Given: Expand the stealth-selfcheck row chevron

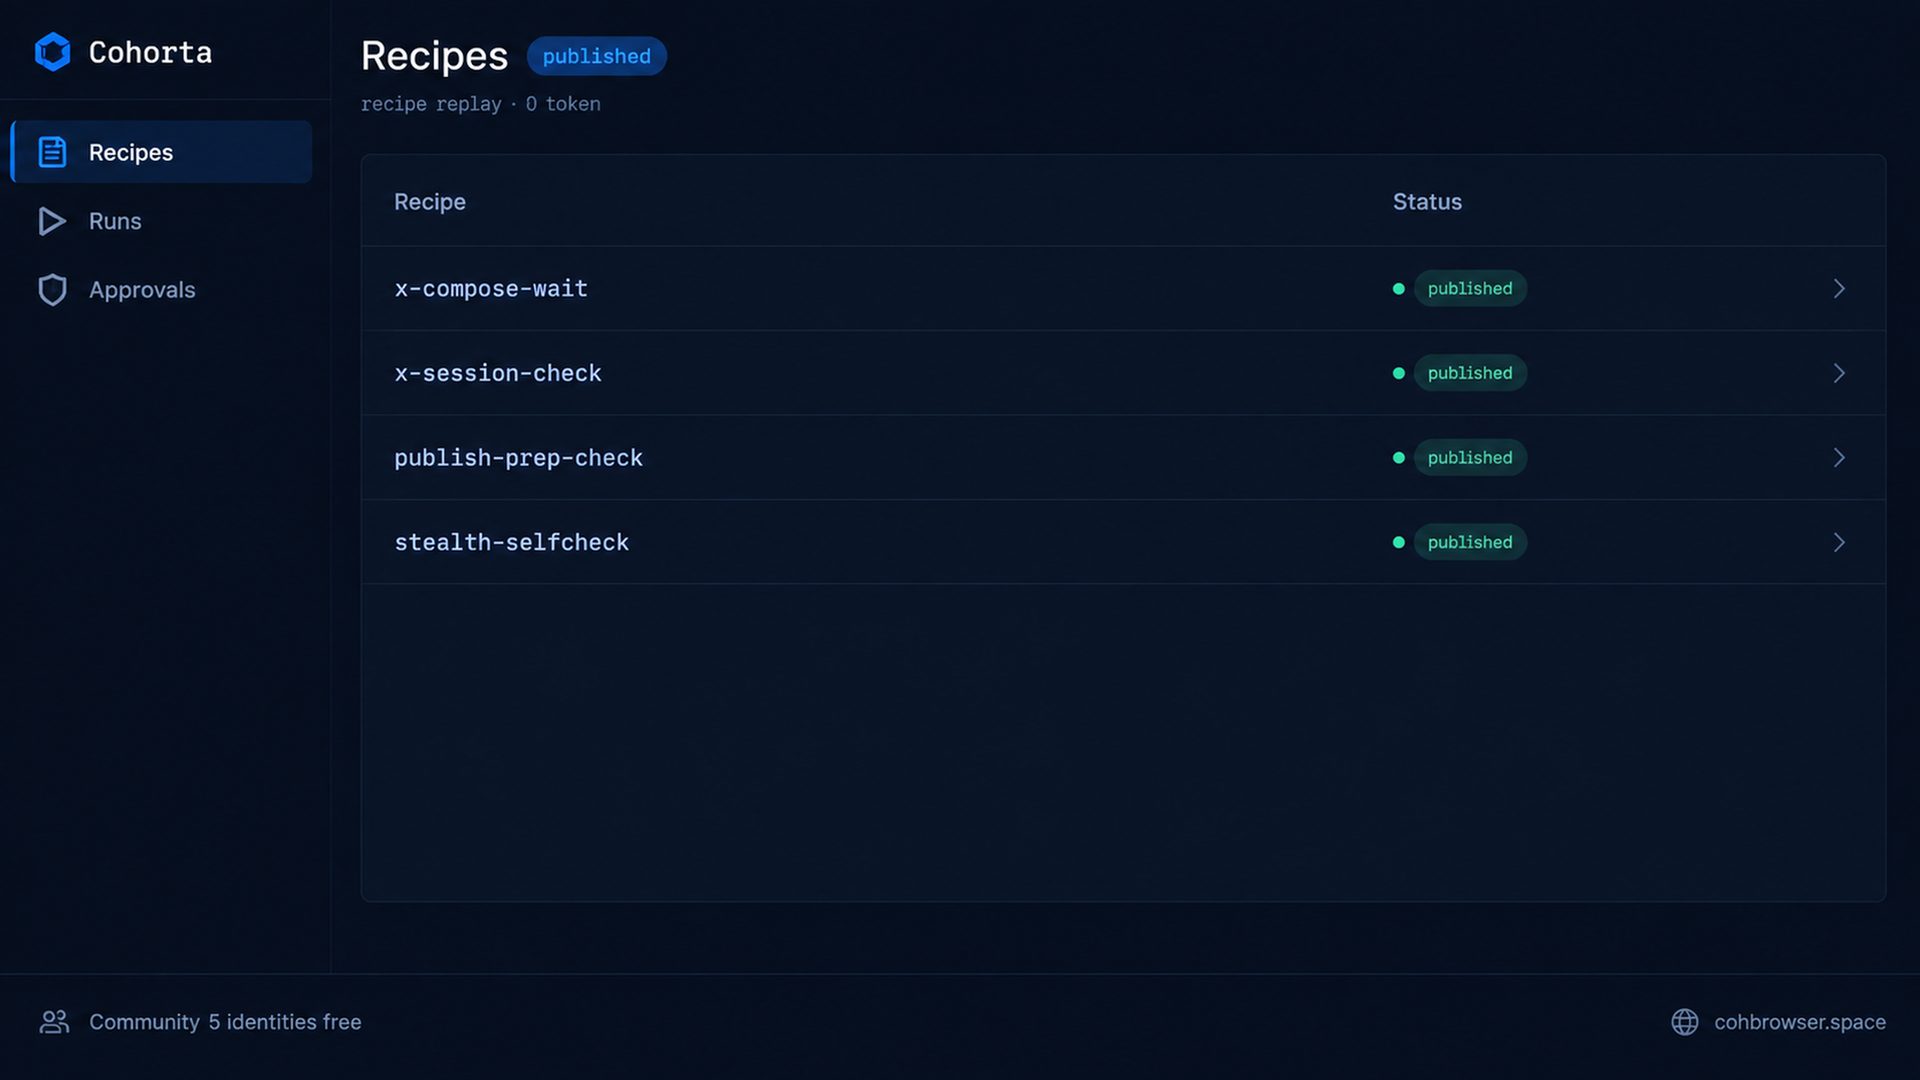Looking at the screenshot, I should point(1839,542).
